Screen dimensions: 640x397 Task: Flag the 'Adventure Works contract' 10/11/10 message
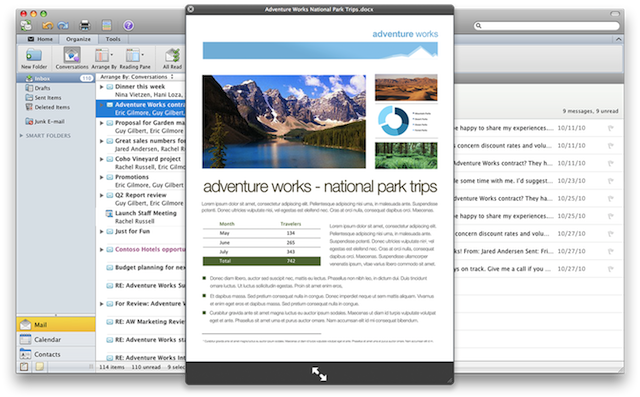point(611,163)
